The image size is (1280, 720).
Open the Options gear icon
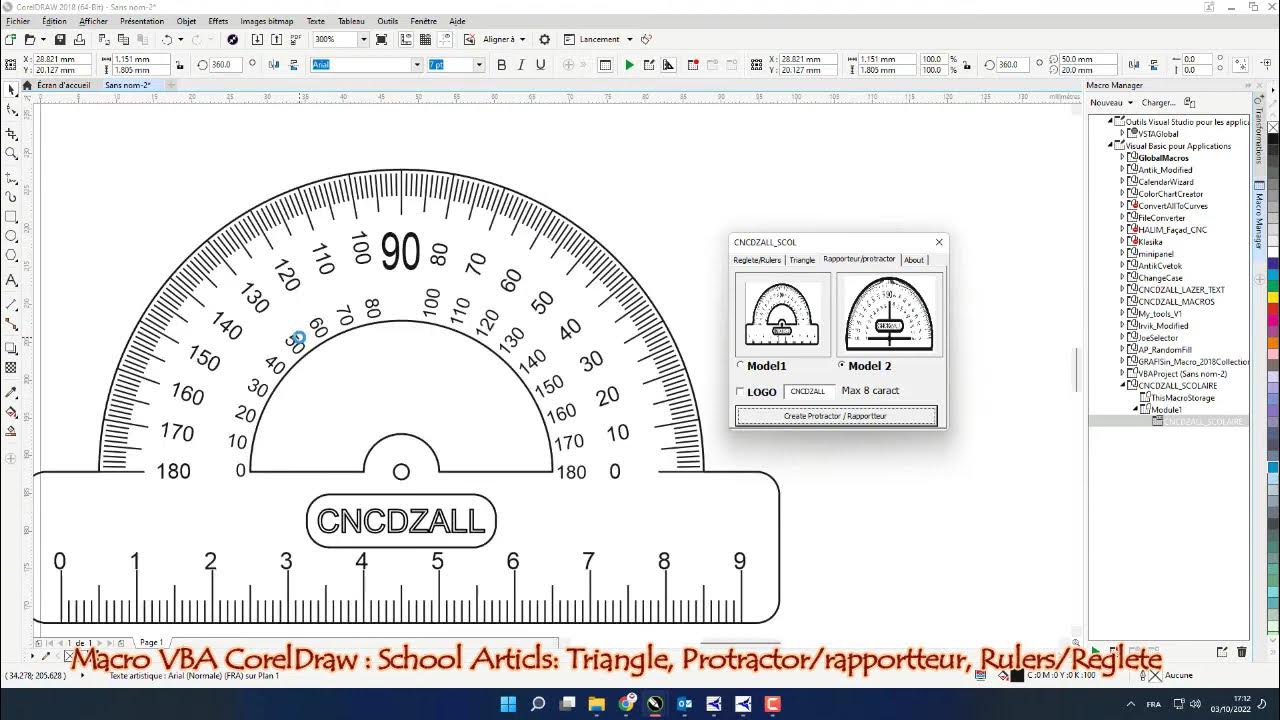(x=545, y=39)
